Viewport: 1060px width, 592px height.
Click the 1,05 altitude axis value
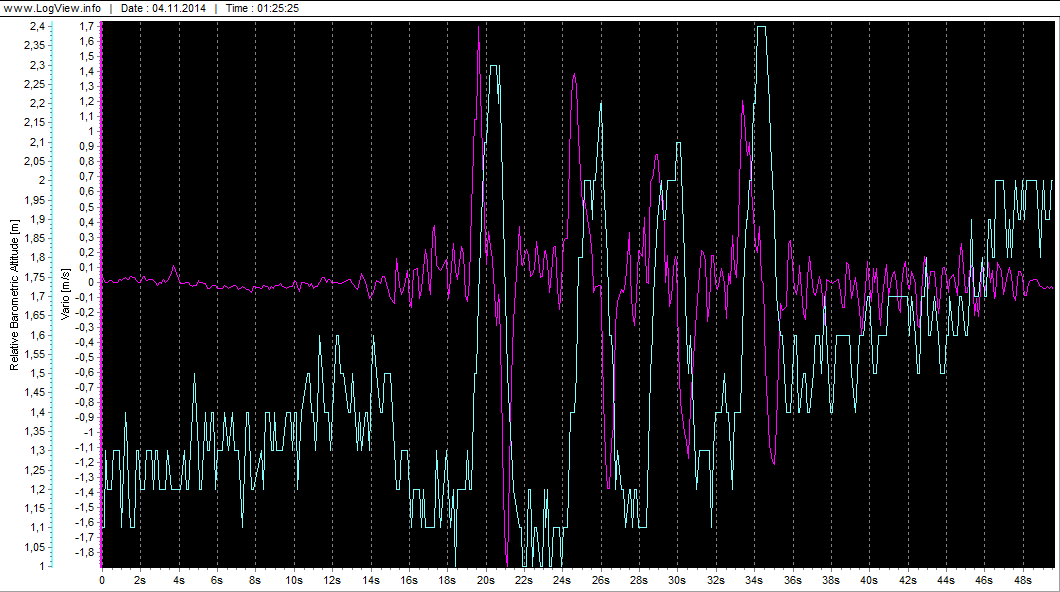[34, 547]
